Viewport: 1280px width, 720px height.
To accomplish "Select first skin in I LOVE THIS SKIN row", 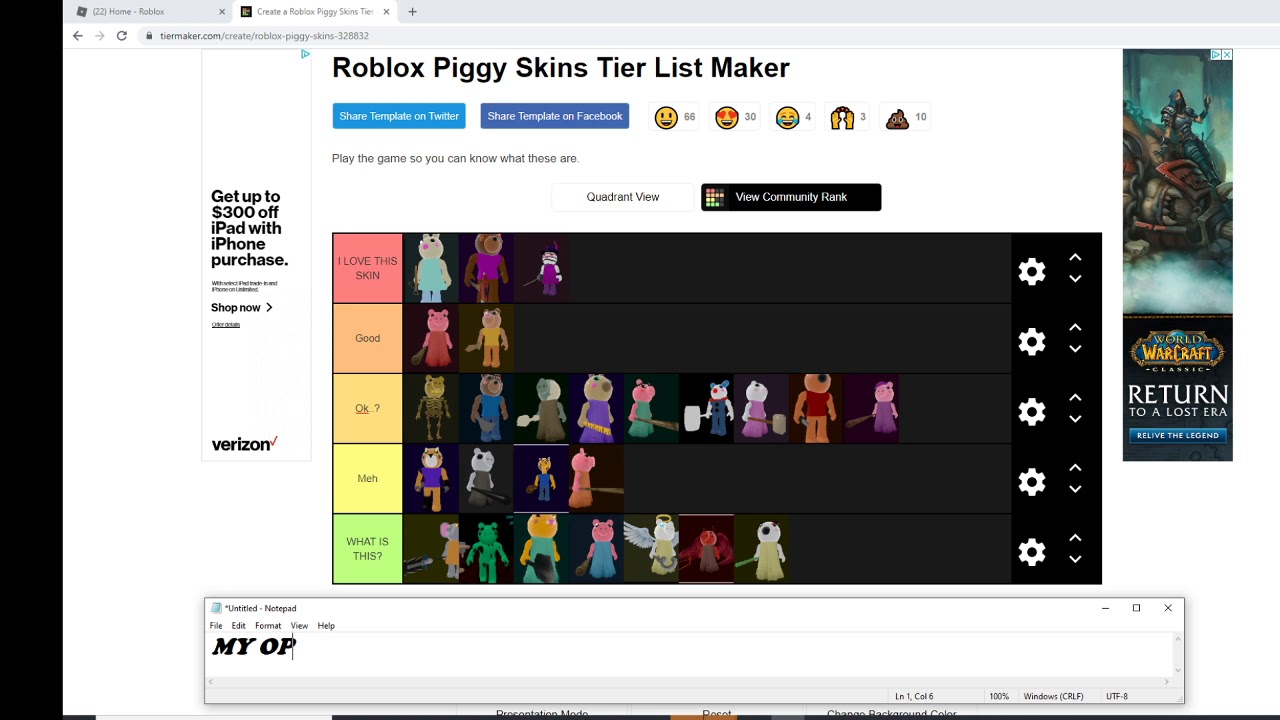I will [x=431, y=268].
